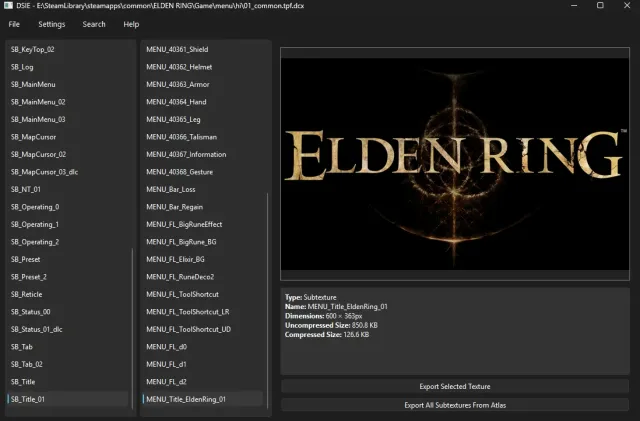Viewport: 640px width, 421px height.
Task: Select MENU_FL_BigRune_BG subtexture
Action: pos(202,242)
